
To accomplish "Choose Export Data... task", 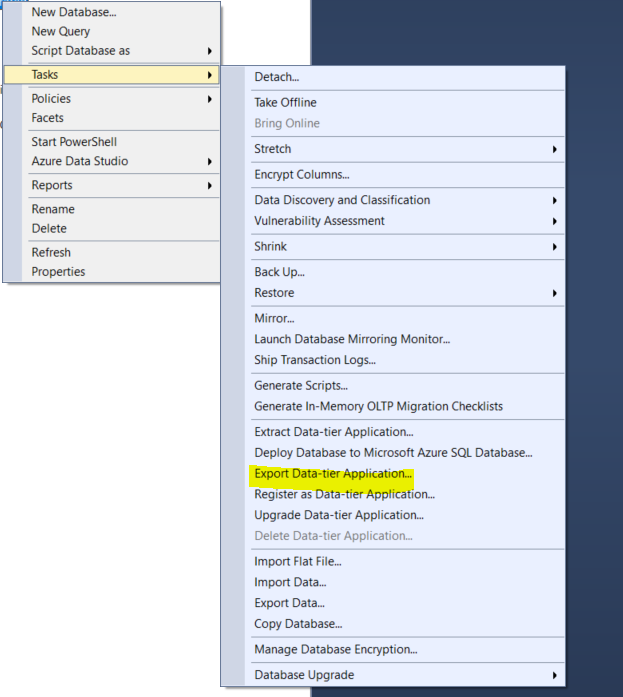I will click(393, 603).
